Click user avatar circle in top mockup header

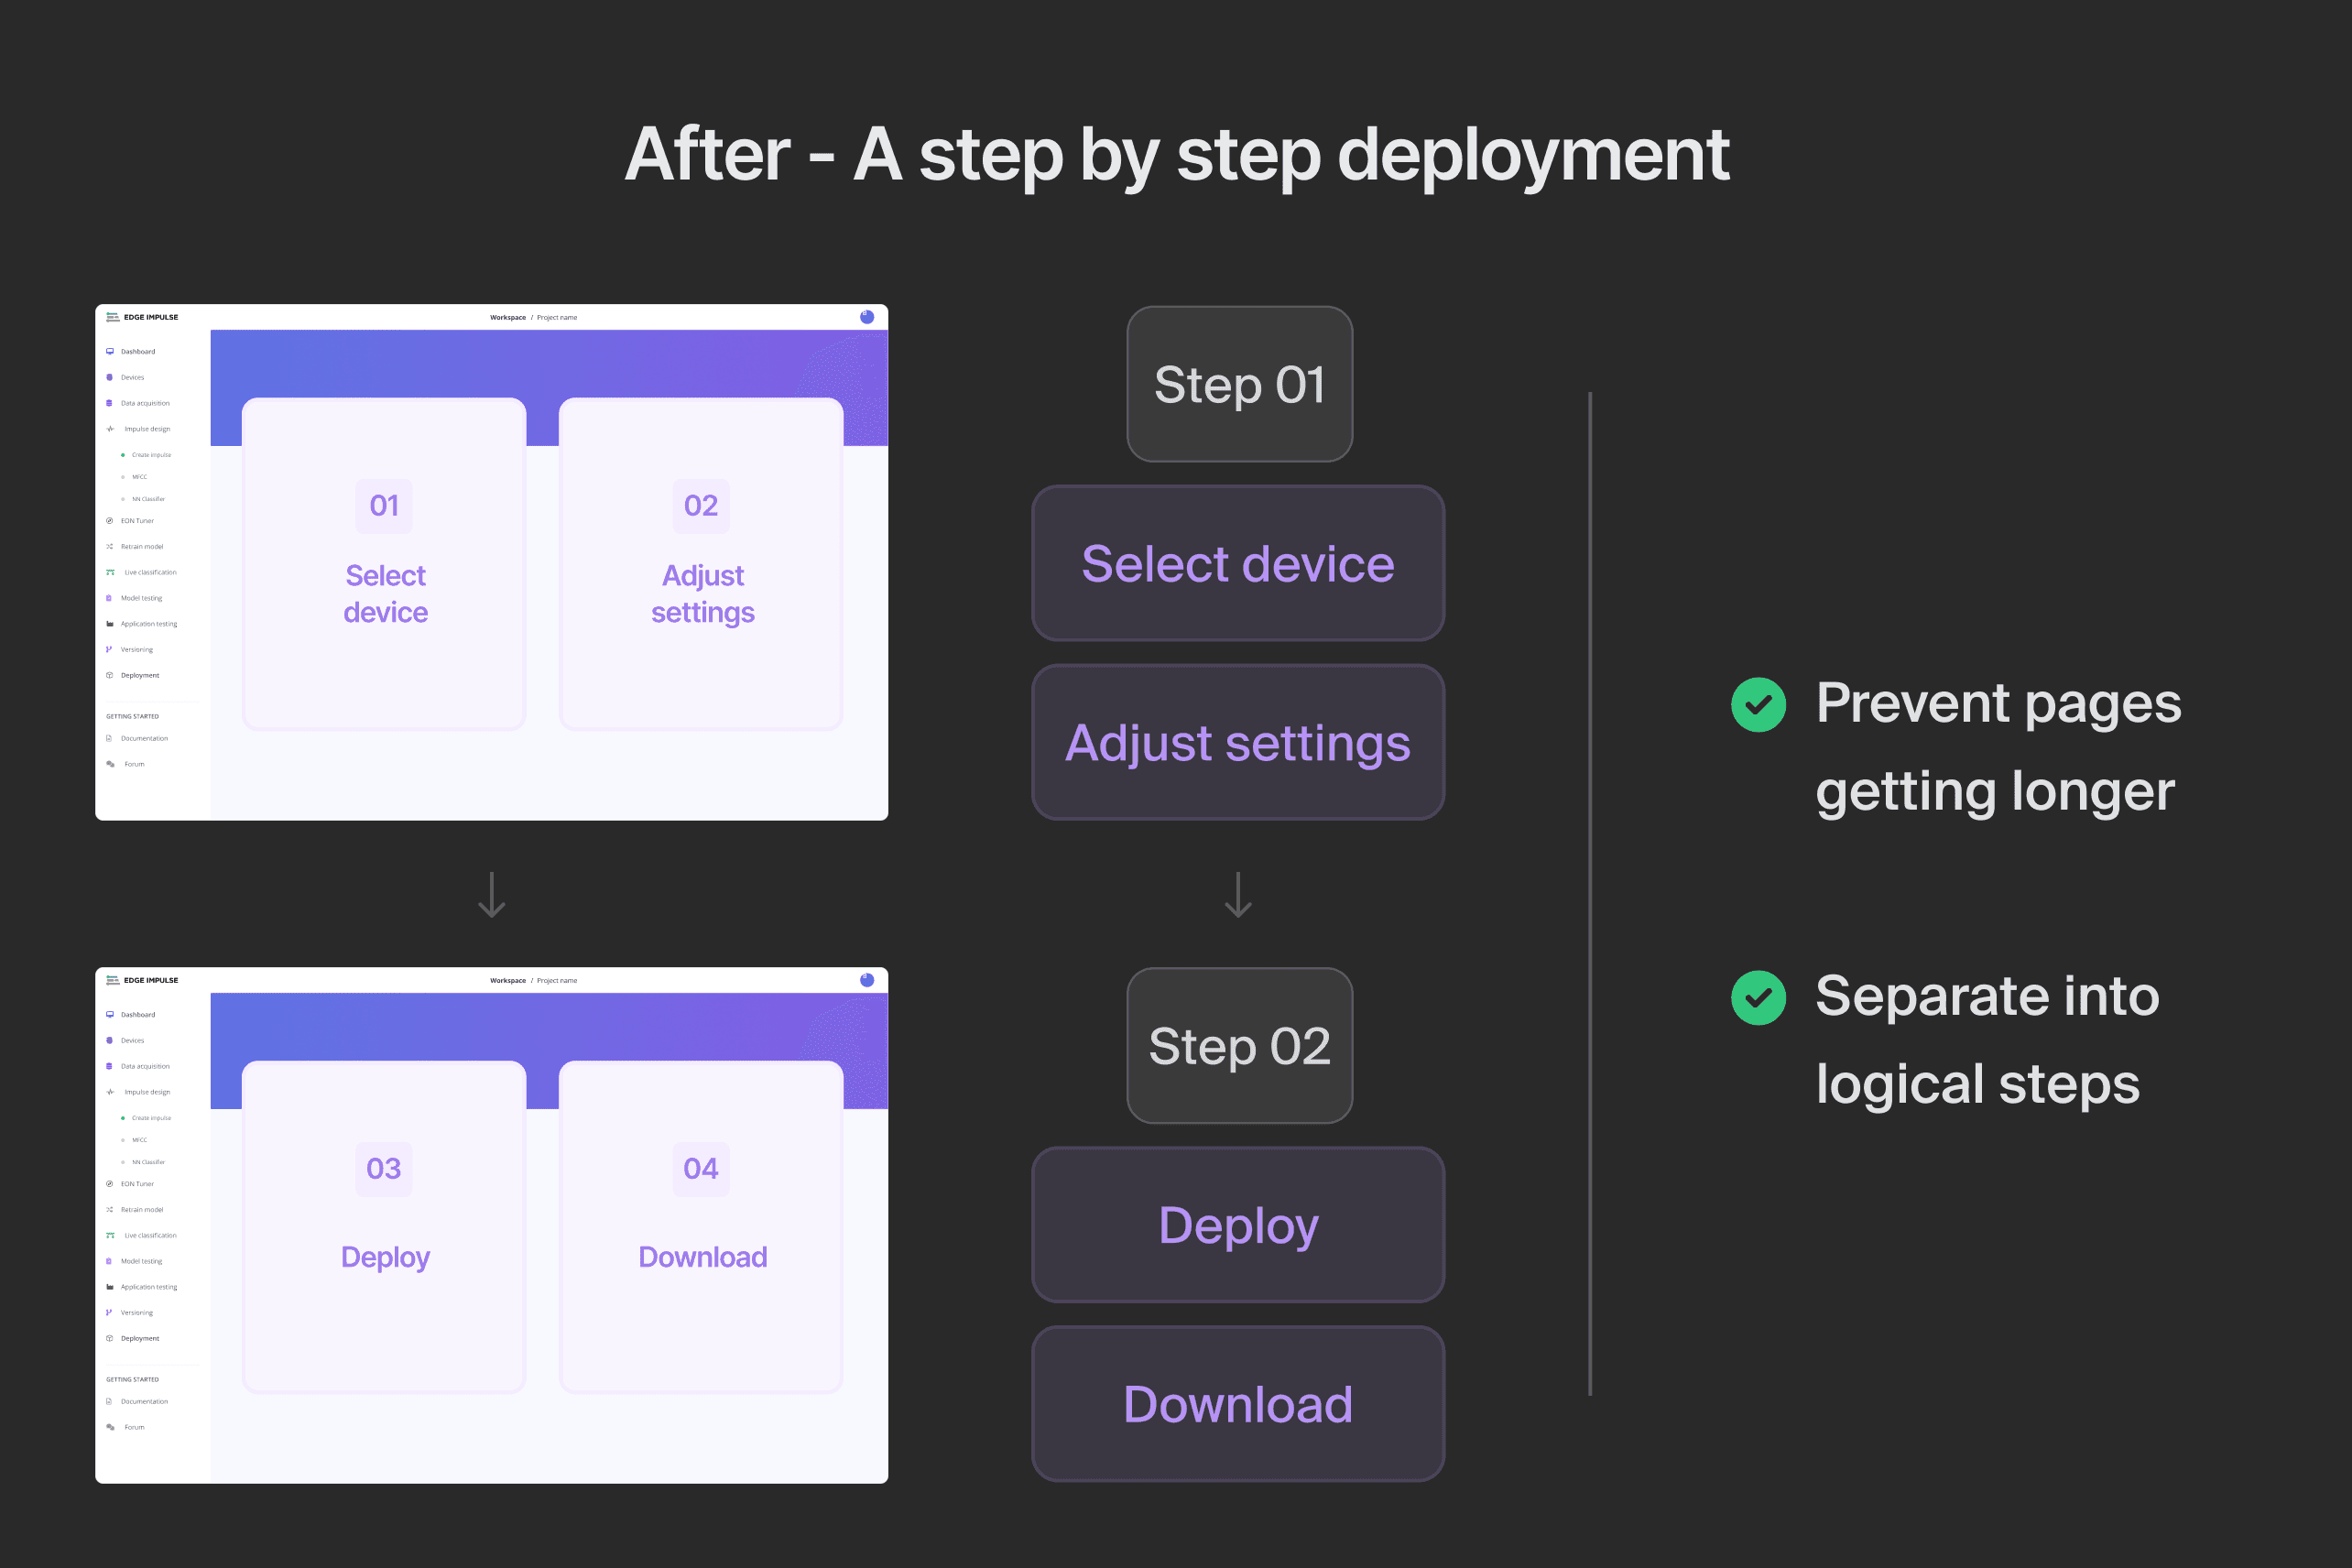coord(867,317)
